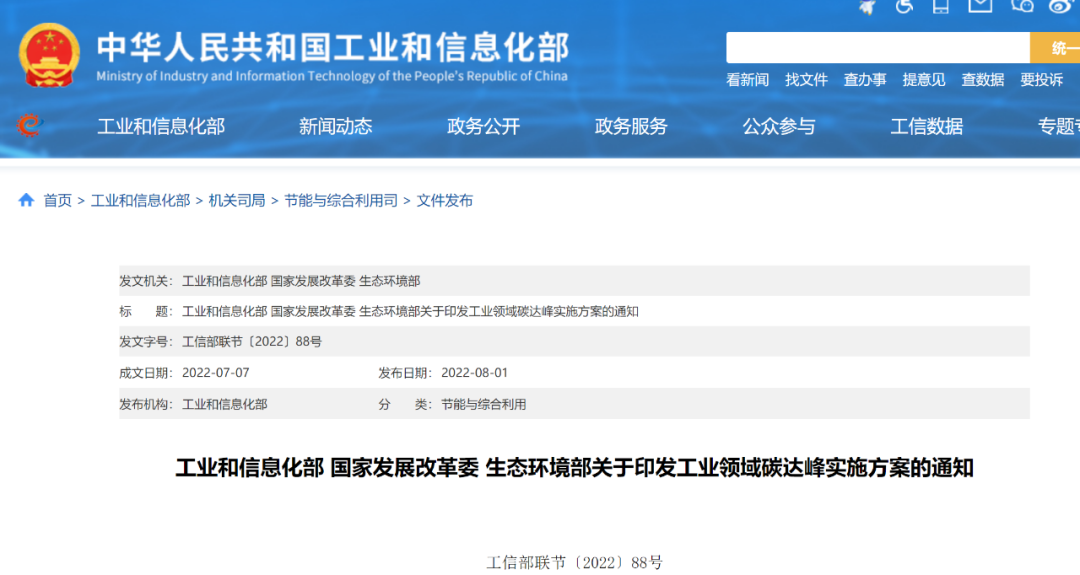Open the mobile phone version icon
The image size is (1080, 575).
click(x=941, y=6)
